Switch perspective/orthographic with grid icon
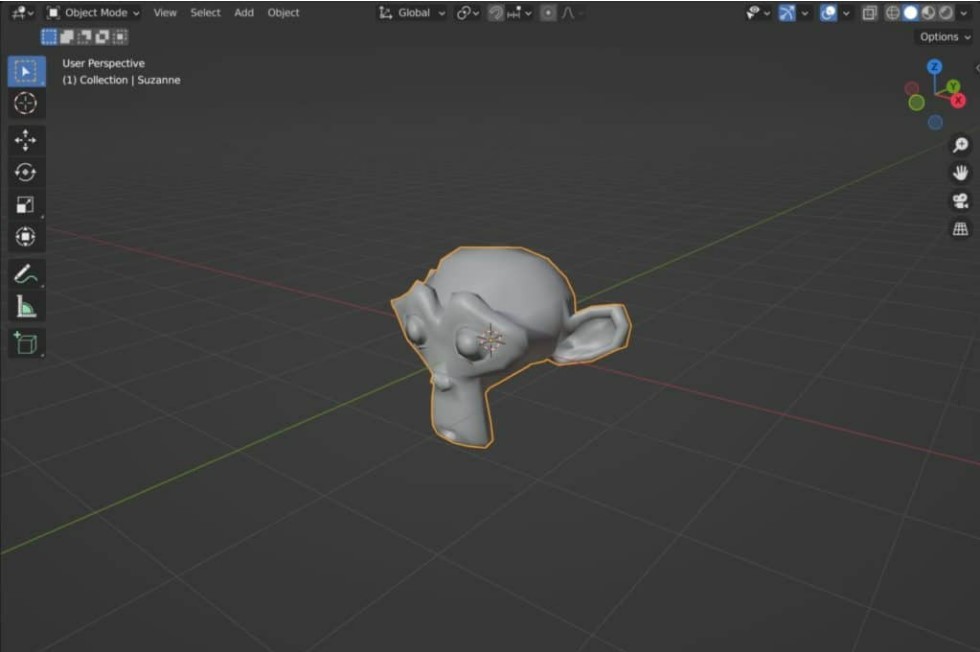The width and height of the screenshot is (980, 652). (960, 229)
